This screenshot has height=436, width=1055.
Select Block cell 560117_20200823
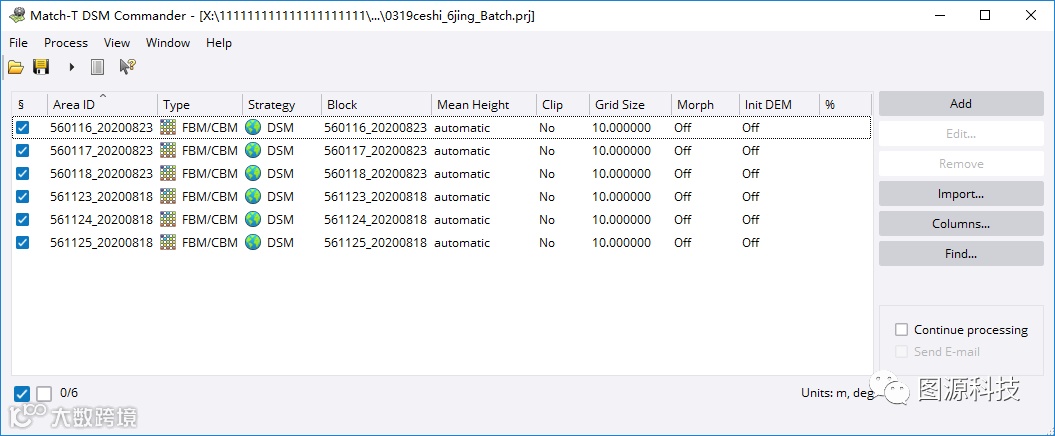[375, 151]
